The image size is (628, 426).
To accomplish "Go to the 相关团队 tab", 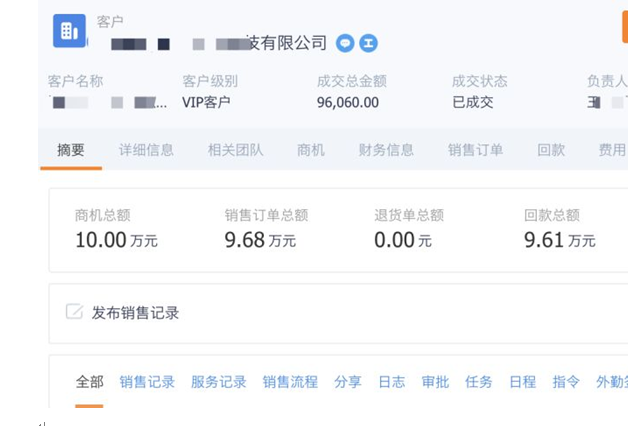I will pyautogui.click(x=236, y=150).
